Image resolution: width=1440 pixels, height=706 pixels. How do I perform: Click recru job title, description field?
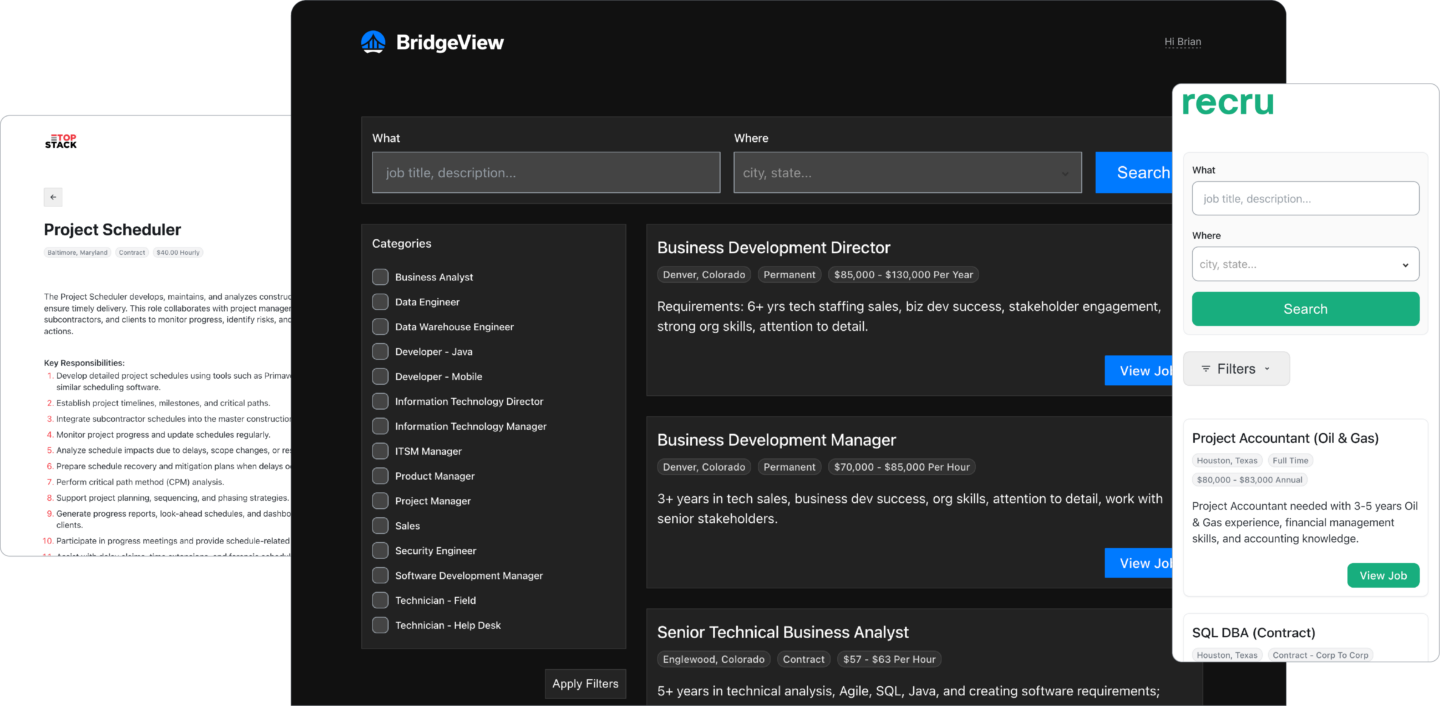point(1305,198)
